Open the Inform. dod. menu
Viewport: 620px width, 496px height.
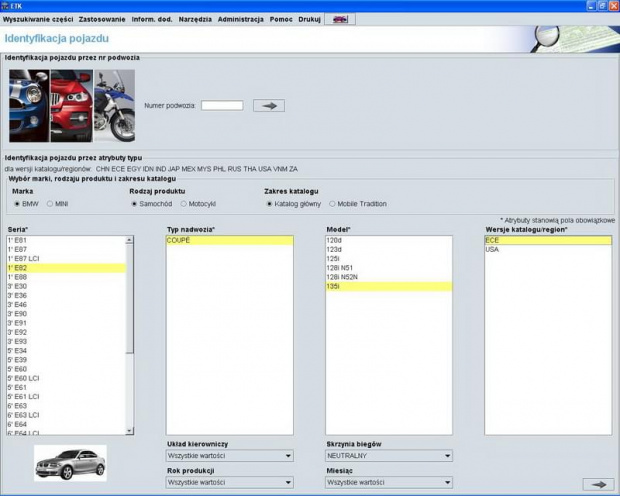(x=152, y=19)
